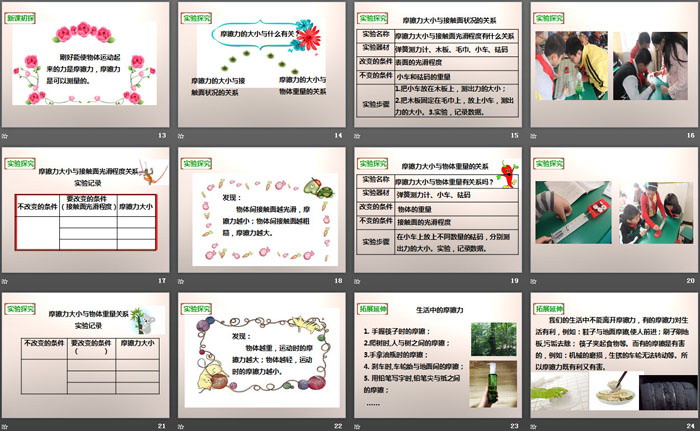Click slide number 14 label
The height and width of the screenshot is (431, 700).
pos(338,135)
